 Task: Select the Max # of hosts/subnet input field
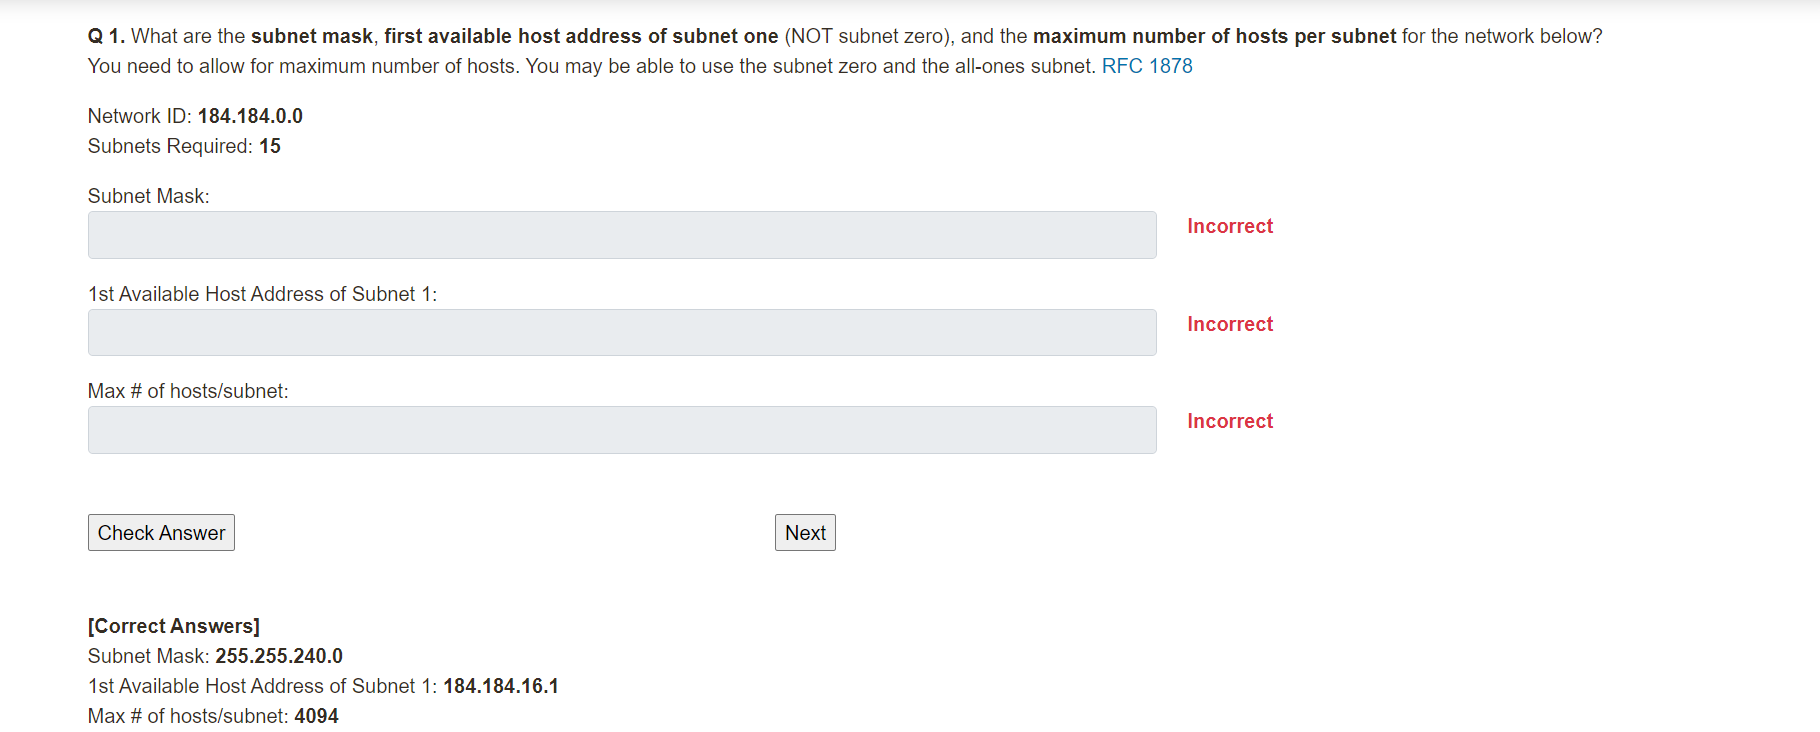[622, 430]
